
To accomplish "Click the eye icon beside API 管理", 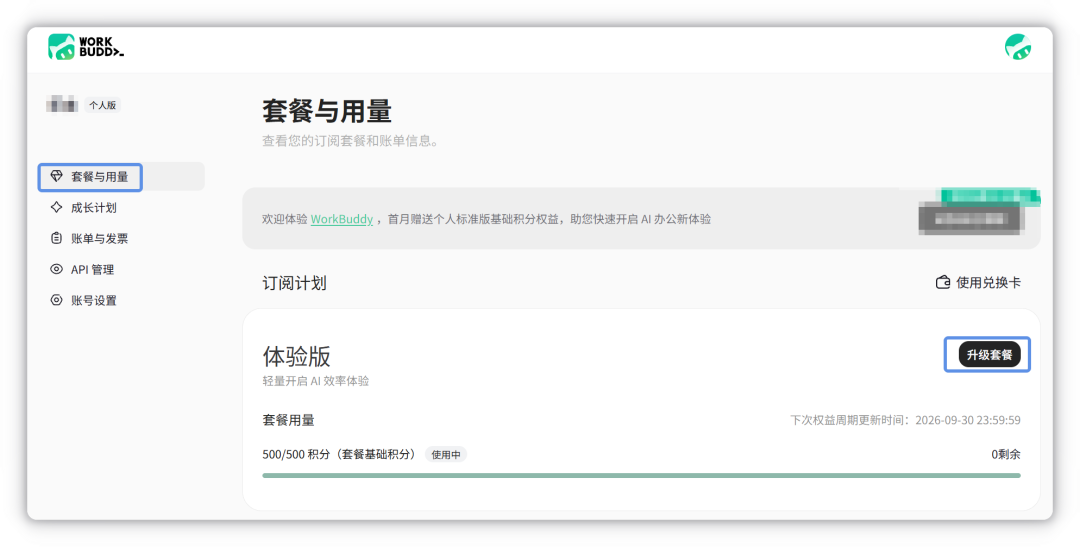I will point(56,269).
